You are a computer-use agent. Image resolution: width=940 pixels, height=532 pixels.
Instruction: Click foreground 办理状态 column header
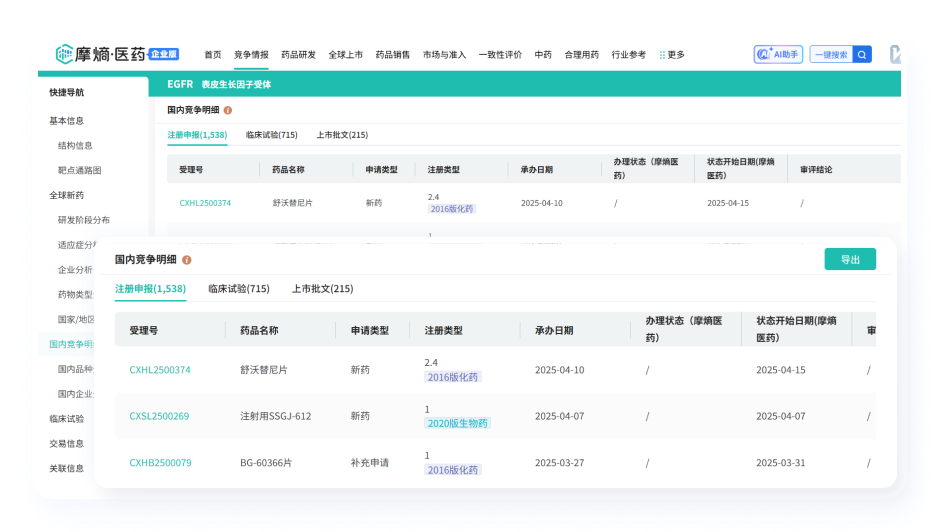[x=684, y=329]
